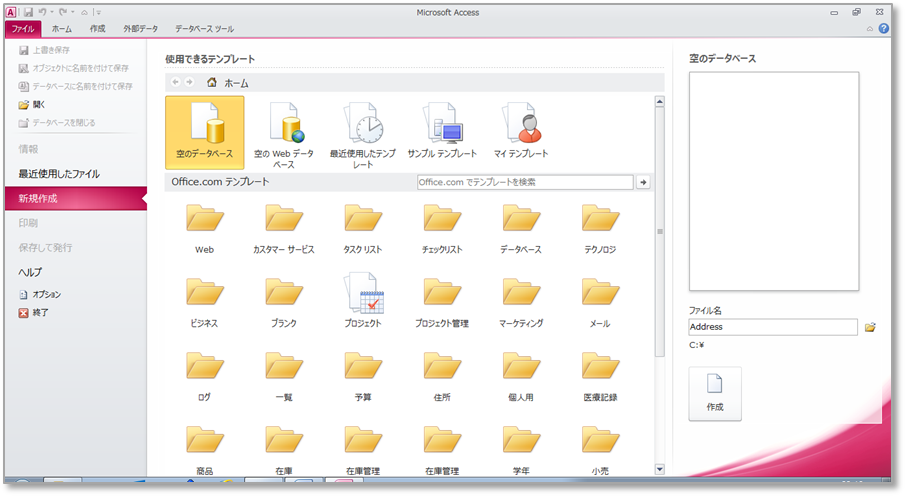Image resolution: width=905 pixels, height=496 pixels.
Task: Open the ログ folder
Action: click(x=204, y=376)
